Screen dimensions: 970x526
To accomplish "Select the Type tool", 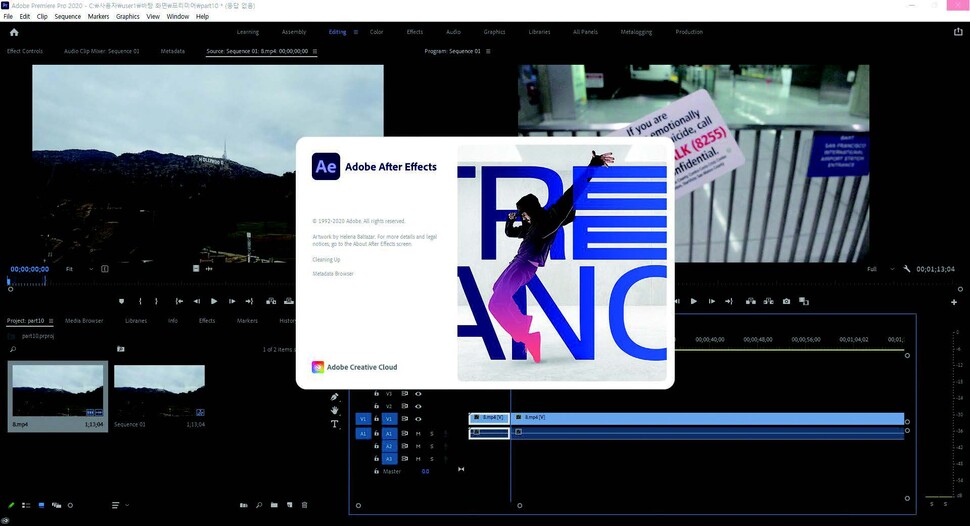I will click(335, 424).
